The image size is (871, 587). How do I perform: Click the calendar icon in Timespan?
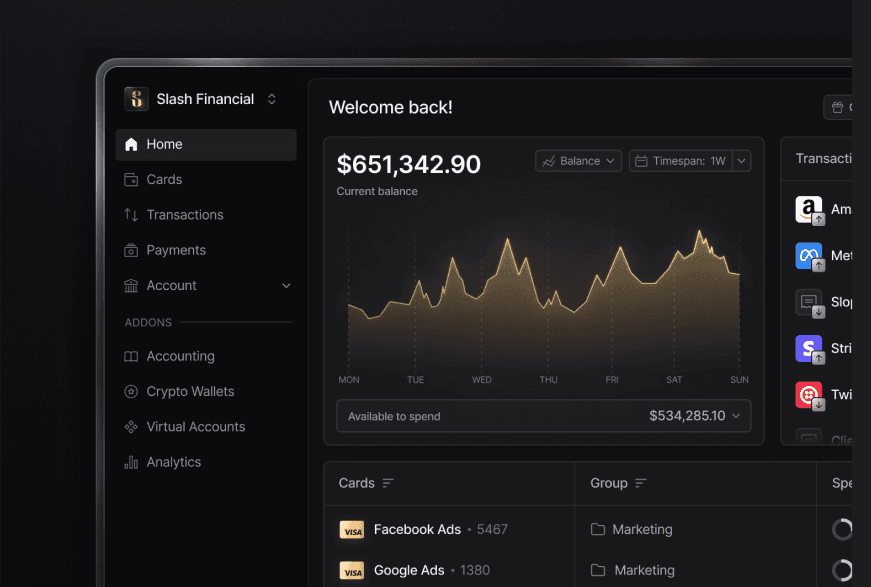pos(641,161)
